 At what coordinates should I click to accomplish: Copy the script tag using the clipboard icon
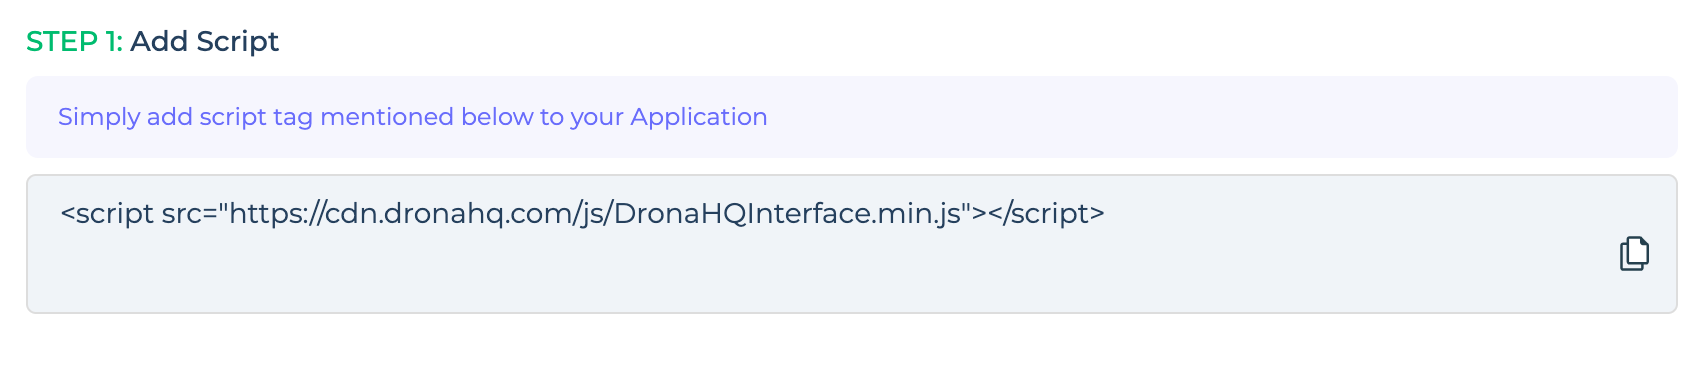pyautogui.click(x=1634, y=254)
